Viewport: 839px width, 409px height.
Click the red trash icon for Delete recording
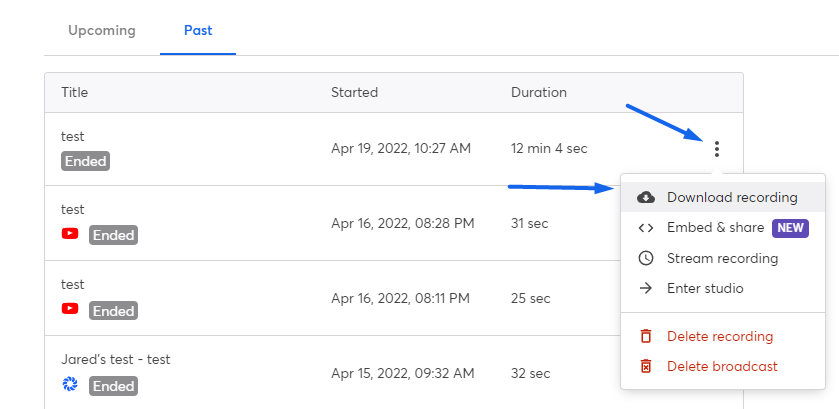click(x=646, y=336)
